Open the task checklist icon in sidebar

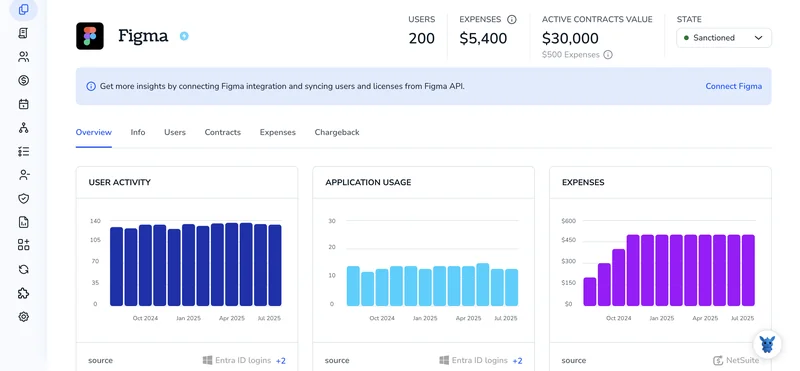tap(23, 152)
